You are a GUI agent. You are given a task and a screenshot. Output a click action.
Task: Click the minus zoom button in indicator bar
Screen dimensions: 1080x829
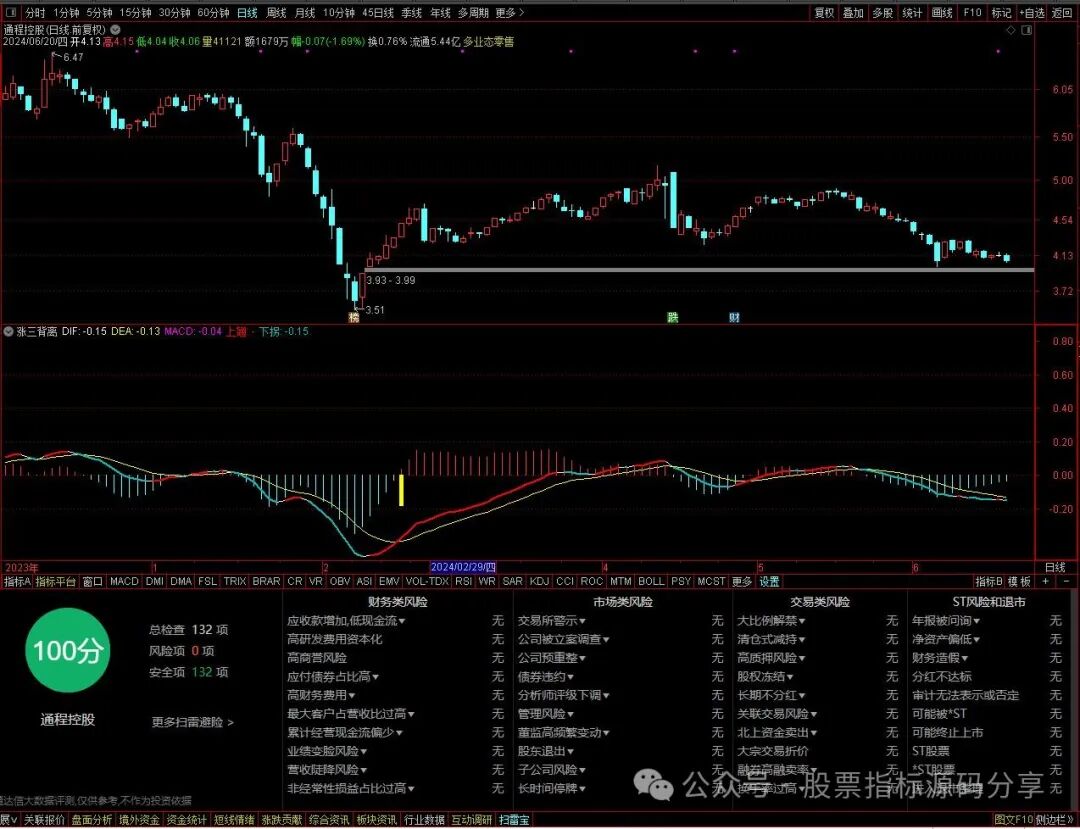(1066, 581)
